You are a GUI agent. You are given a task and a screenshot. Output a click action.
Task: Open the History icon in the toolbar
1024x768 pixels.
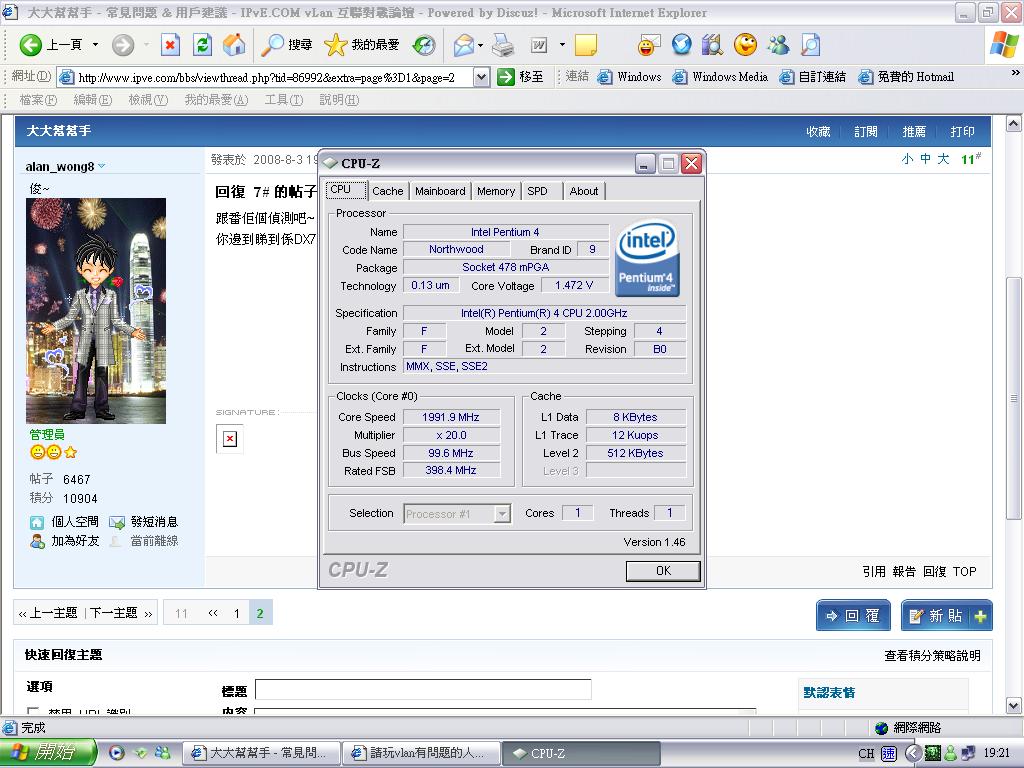tap(424, 45)
